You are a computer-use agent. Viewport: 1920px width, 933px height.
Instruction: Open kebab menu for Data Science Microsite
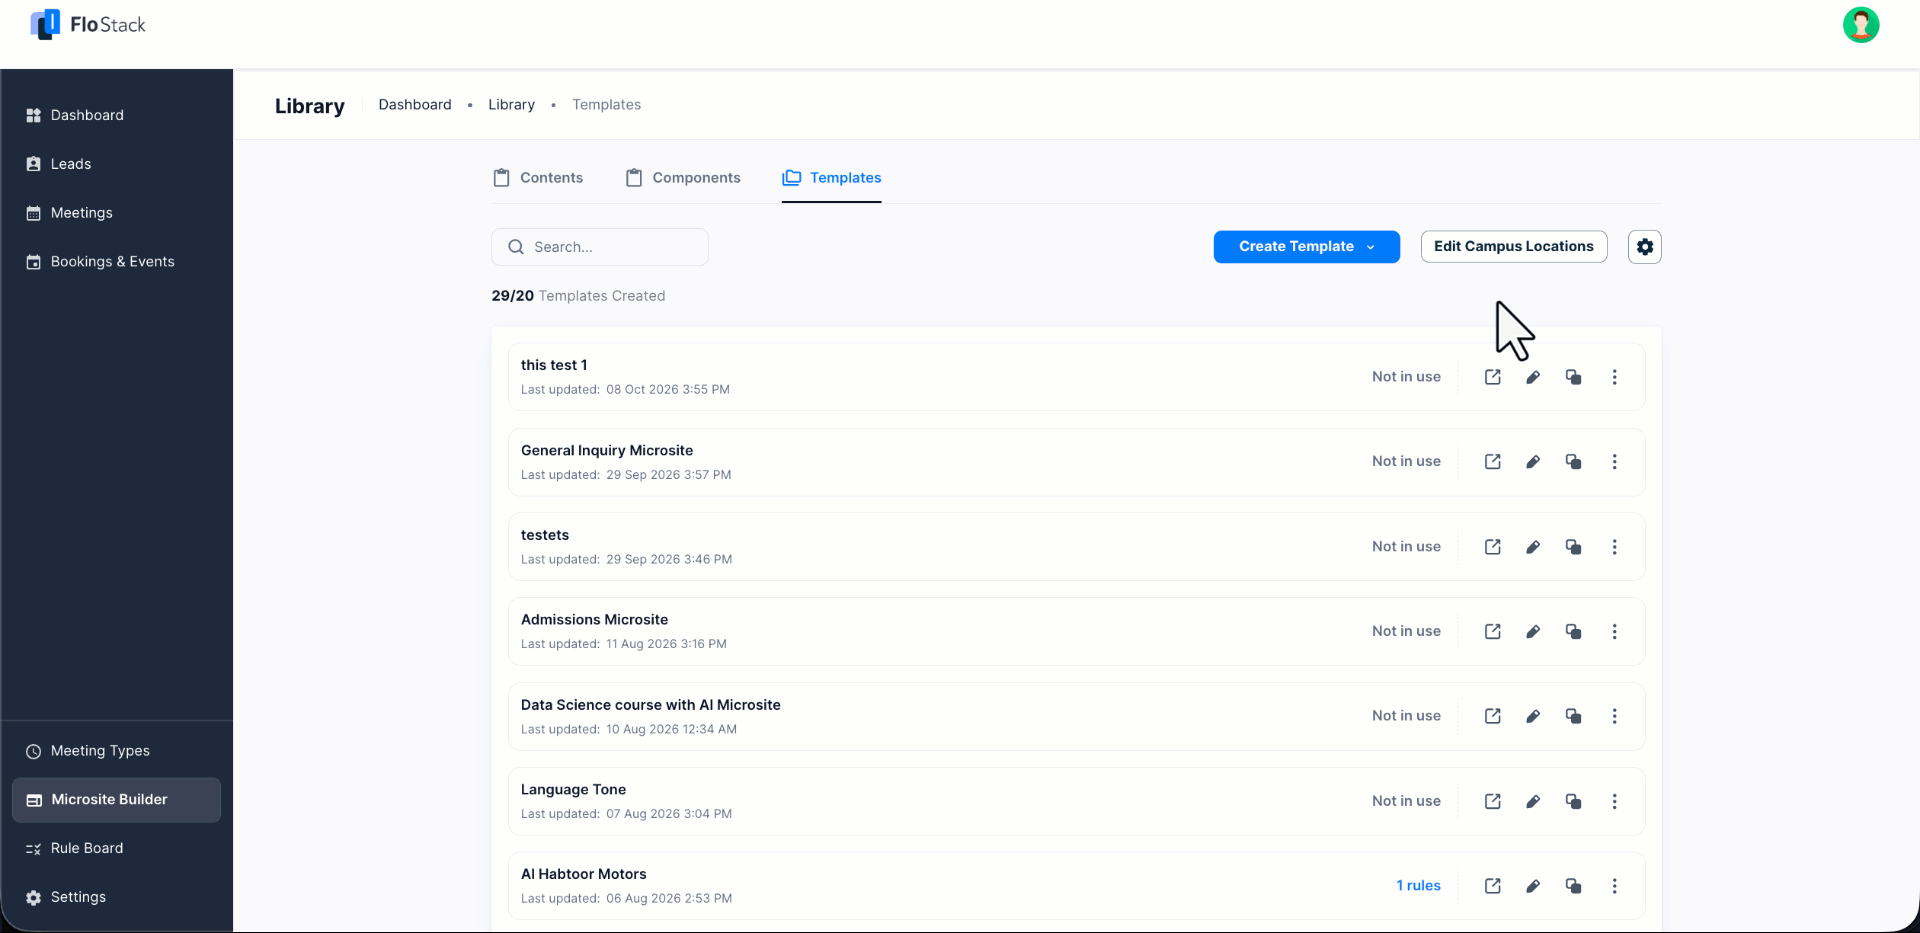point(1614,716)
